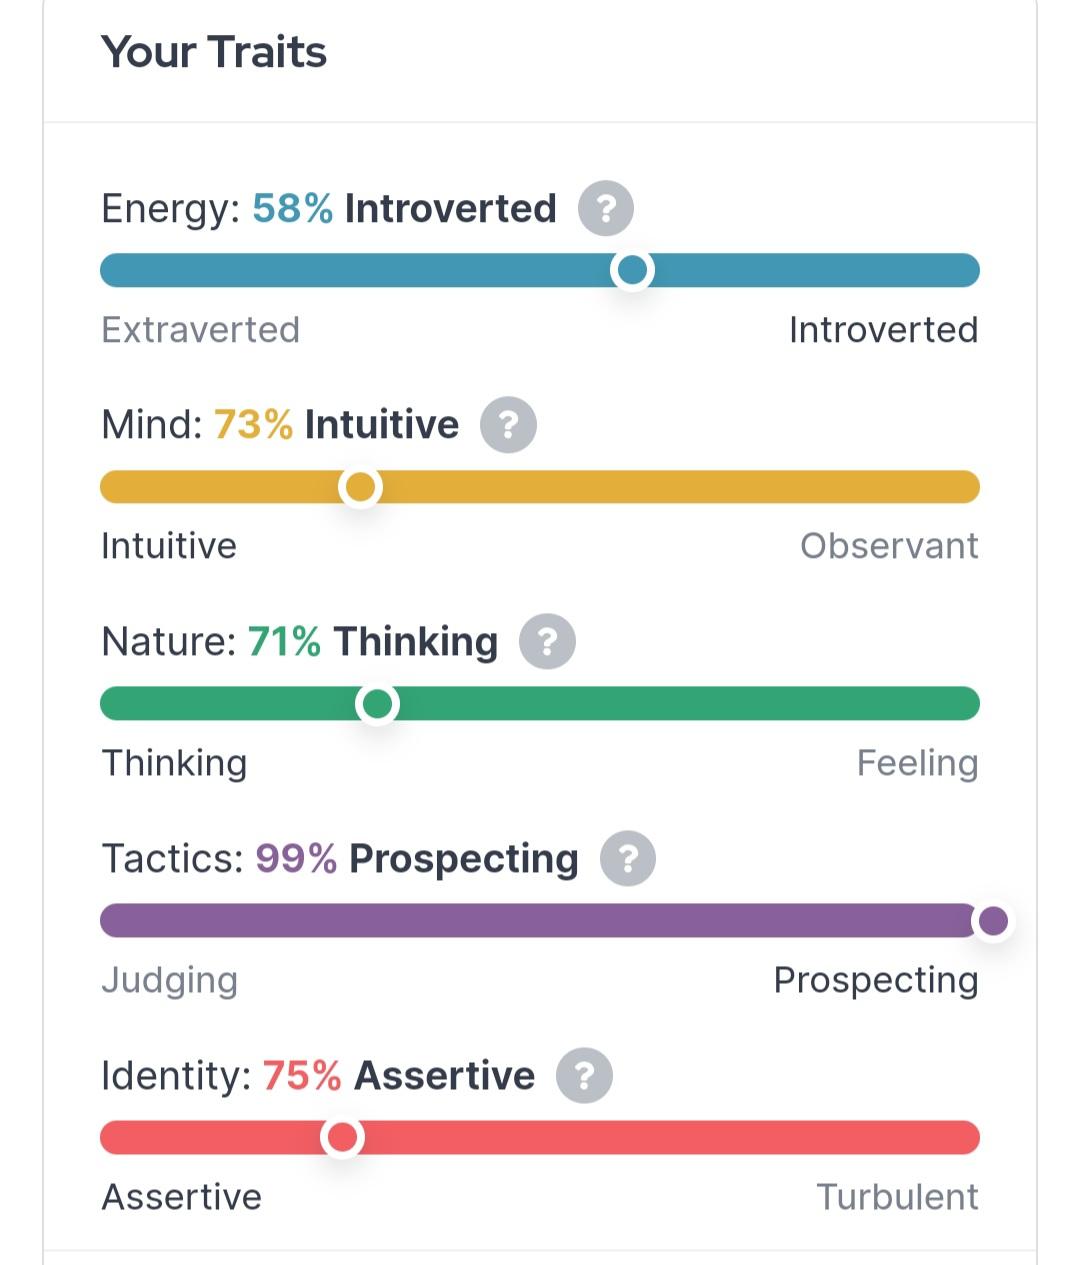1080x1265 pixels.
Task: Click the Energy slider handle
Action: pos(634,269)
